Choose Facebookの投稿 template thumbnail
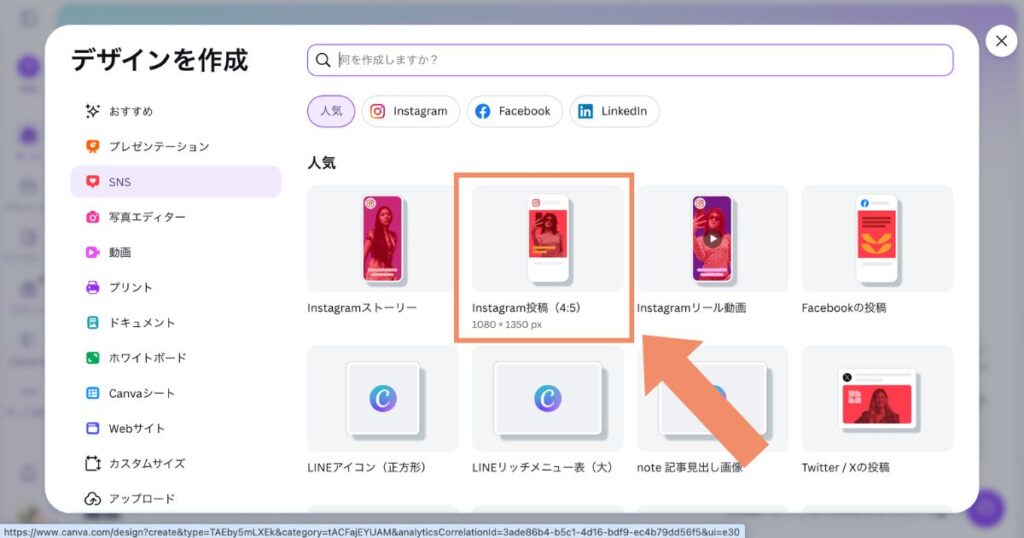The image size is (1024, 538). click(877, 238)
